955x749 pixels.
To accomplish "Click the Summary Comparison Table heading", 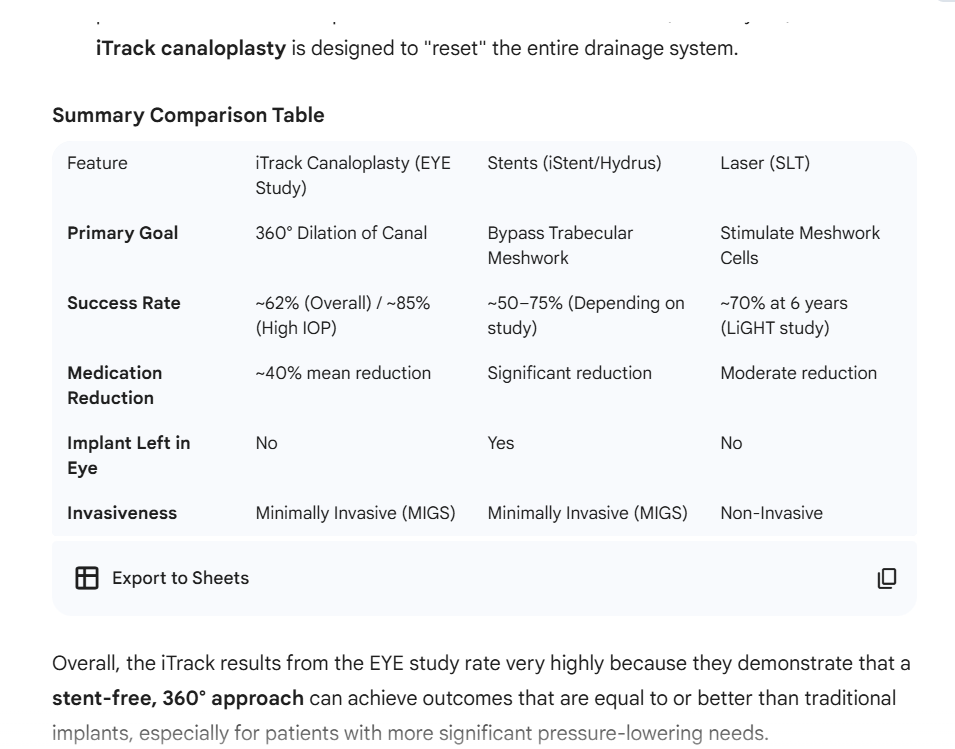I will pyautogui.click(x=188, y=115).
